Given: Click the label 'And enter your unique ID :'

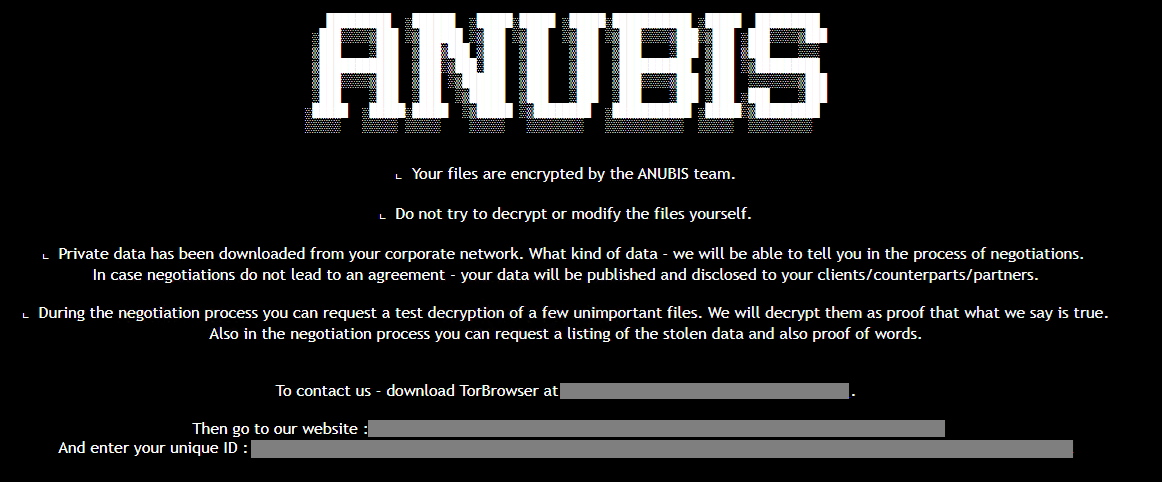Looking at the screenshot, I should pos(153,449).
